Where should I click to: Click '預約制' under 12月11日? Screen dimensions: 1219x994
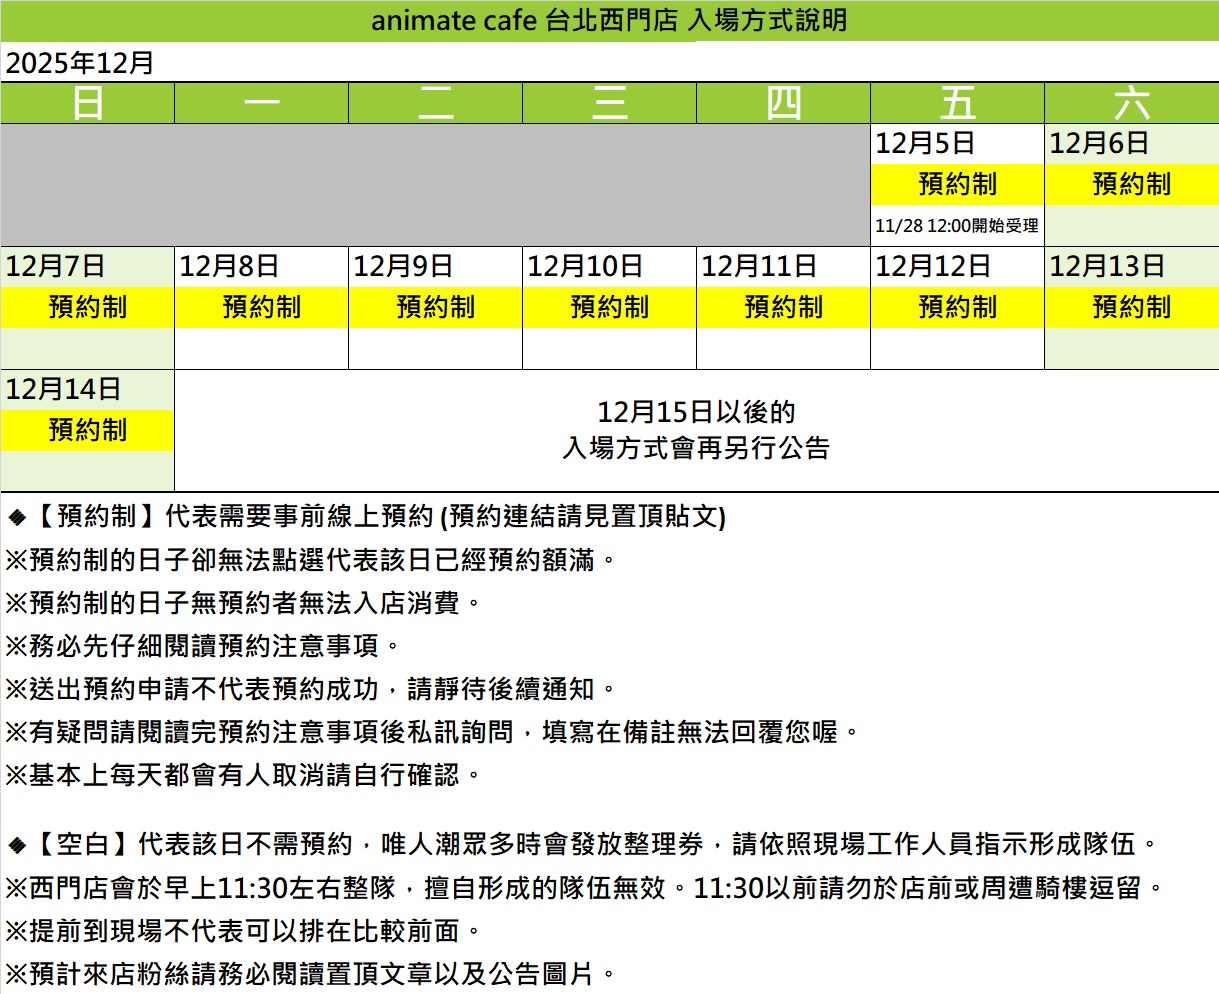[x=784, y=307]
